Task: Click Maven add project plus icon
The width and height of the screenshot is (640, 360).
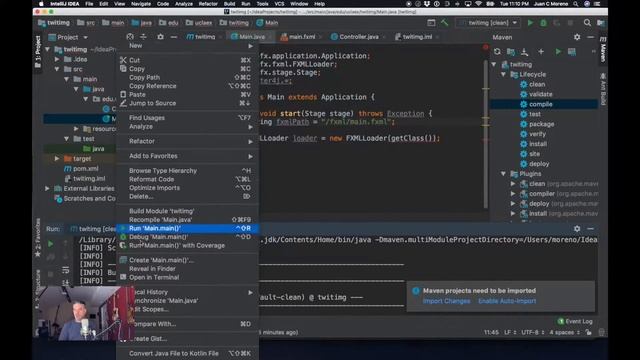Action: (x=541, y=52)
